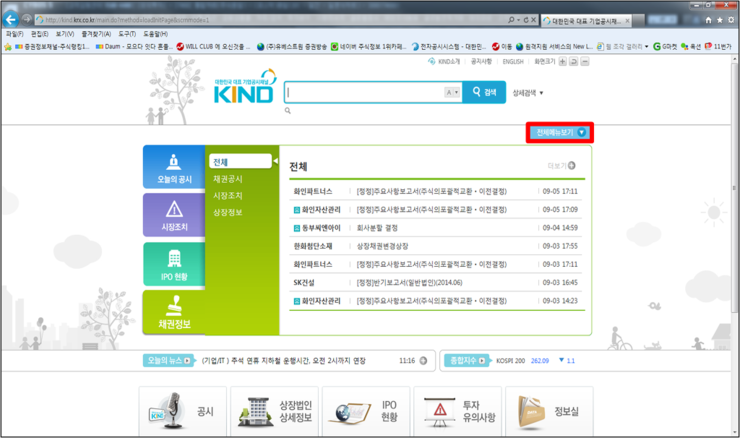This screenshot has height=438, width=740.
Task: Click the browser forward arrow button
Action: click(27, 20)
